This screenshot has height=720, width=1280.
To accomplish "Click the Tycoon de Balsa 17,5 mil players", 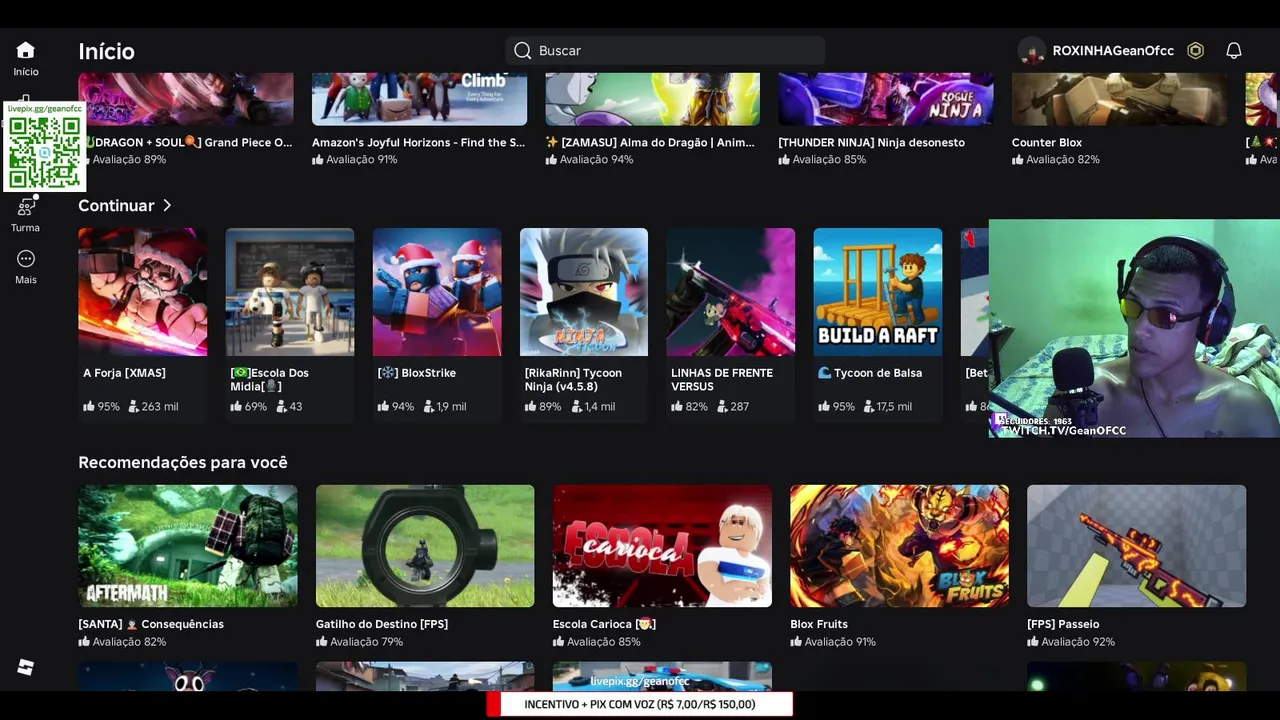I will (887, 407).
